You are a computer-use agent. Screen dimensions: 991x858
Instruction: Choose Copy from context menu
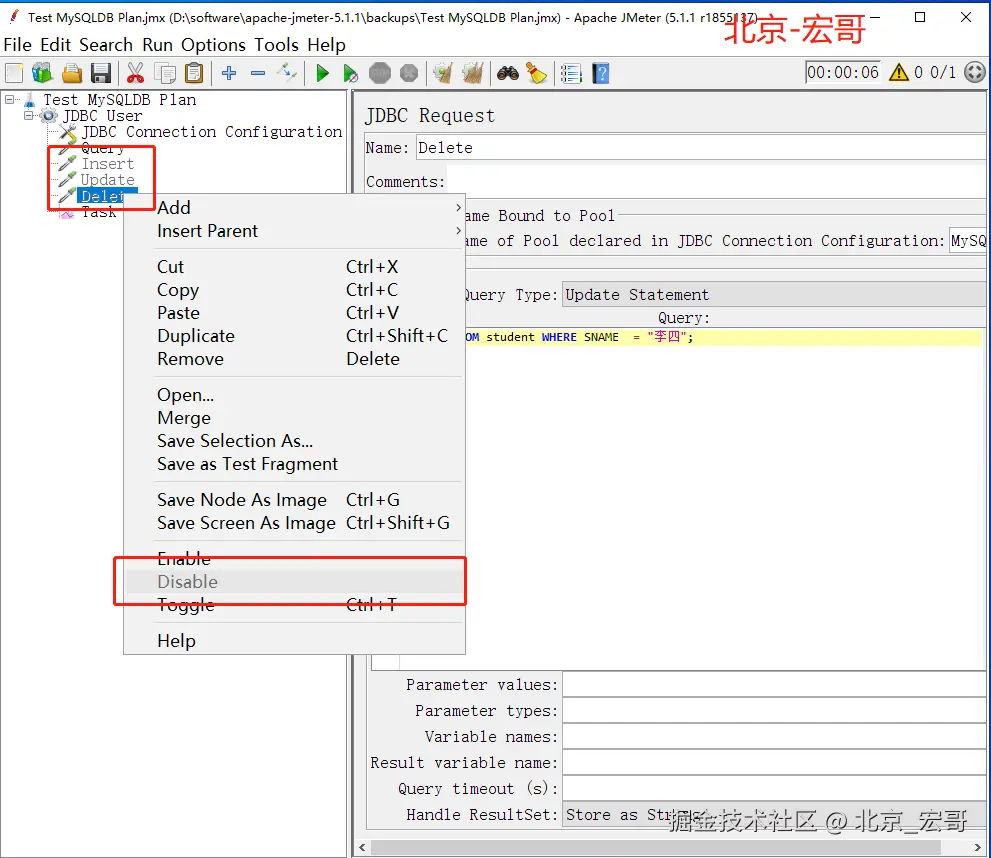(295, 290)
